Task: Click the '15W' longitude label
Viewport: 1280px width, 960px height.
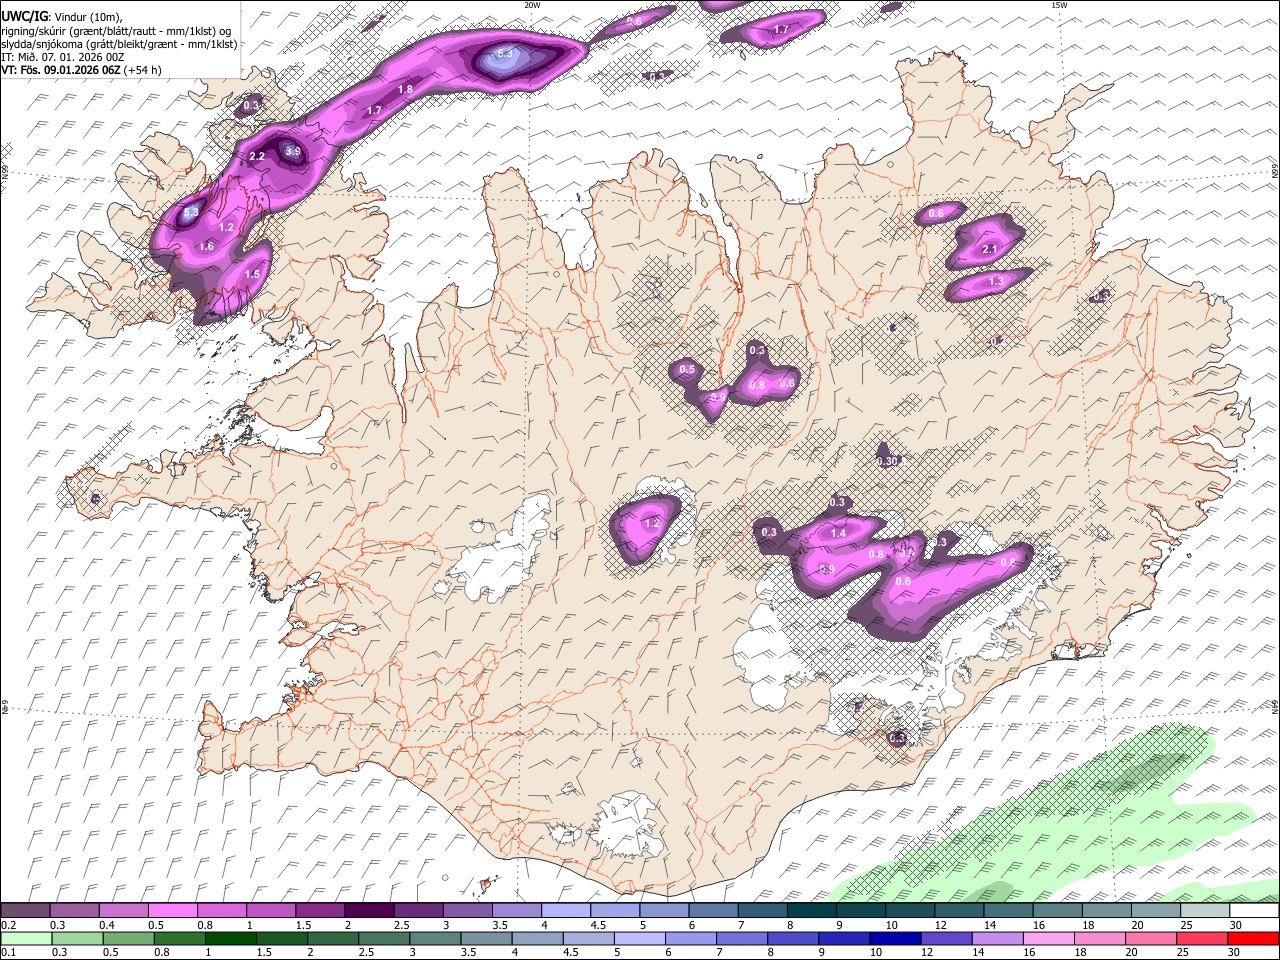Action: (1059, 5)
